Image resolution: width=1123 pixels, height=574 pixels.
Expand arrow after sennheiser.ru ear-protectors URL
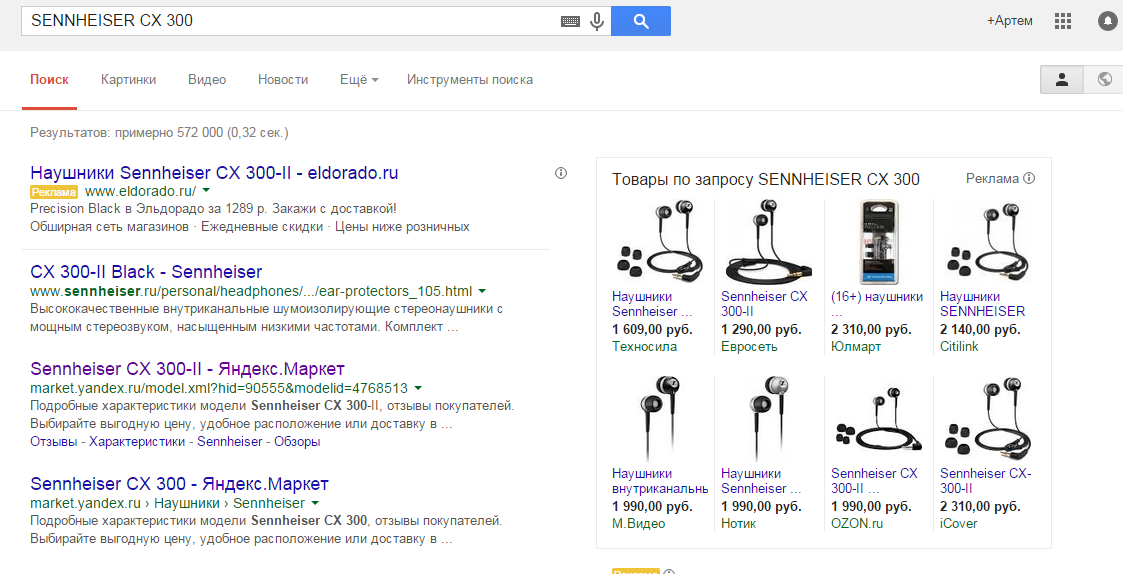tap(482, 292)
